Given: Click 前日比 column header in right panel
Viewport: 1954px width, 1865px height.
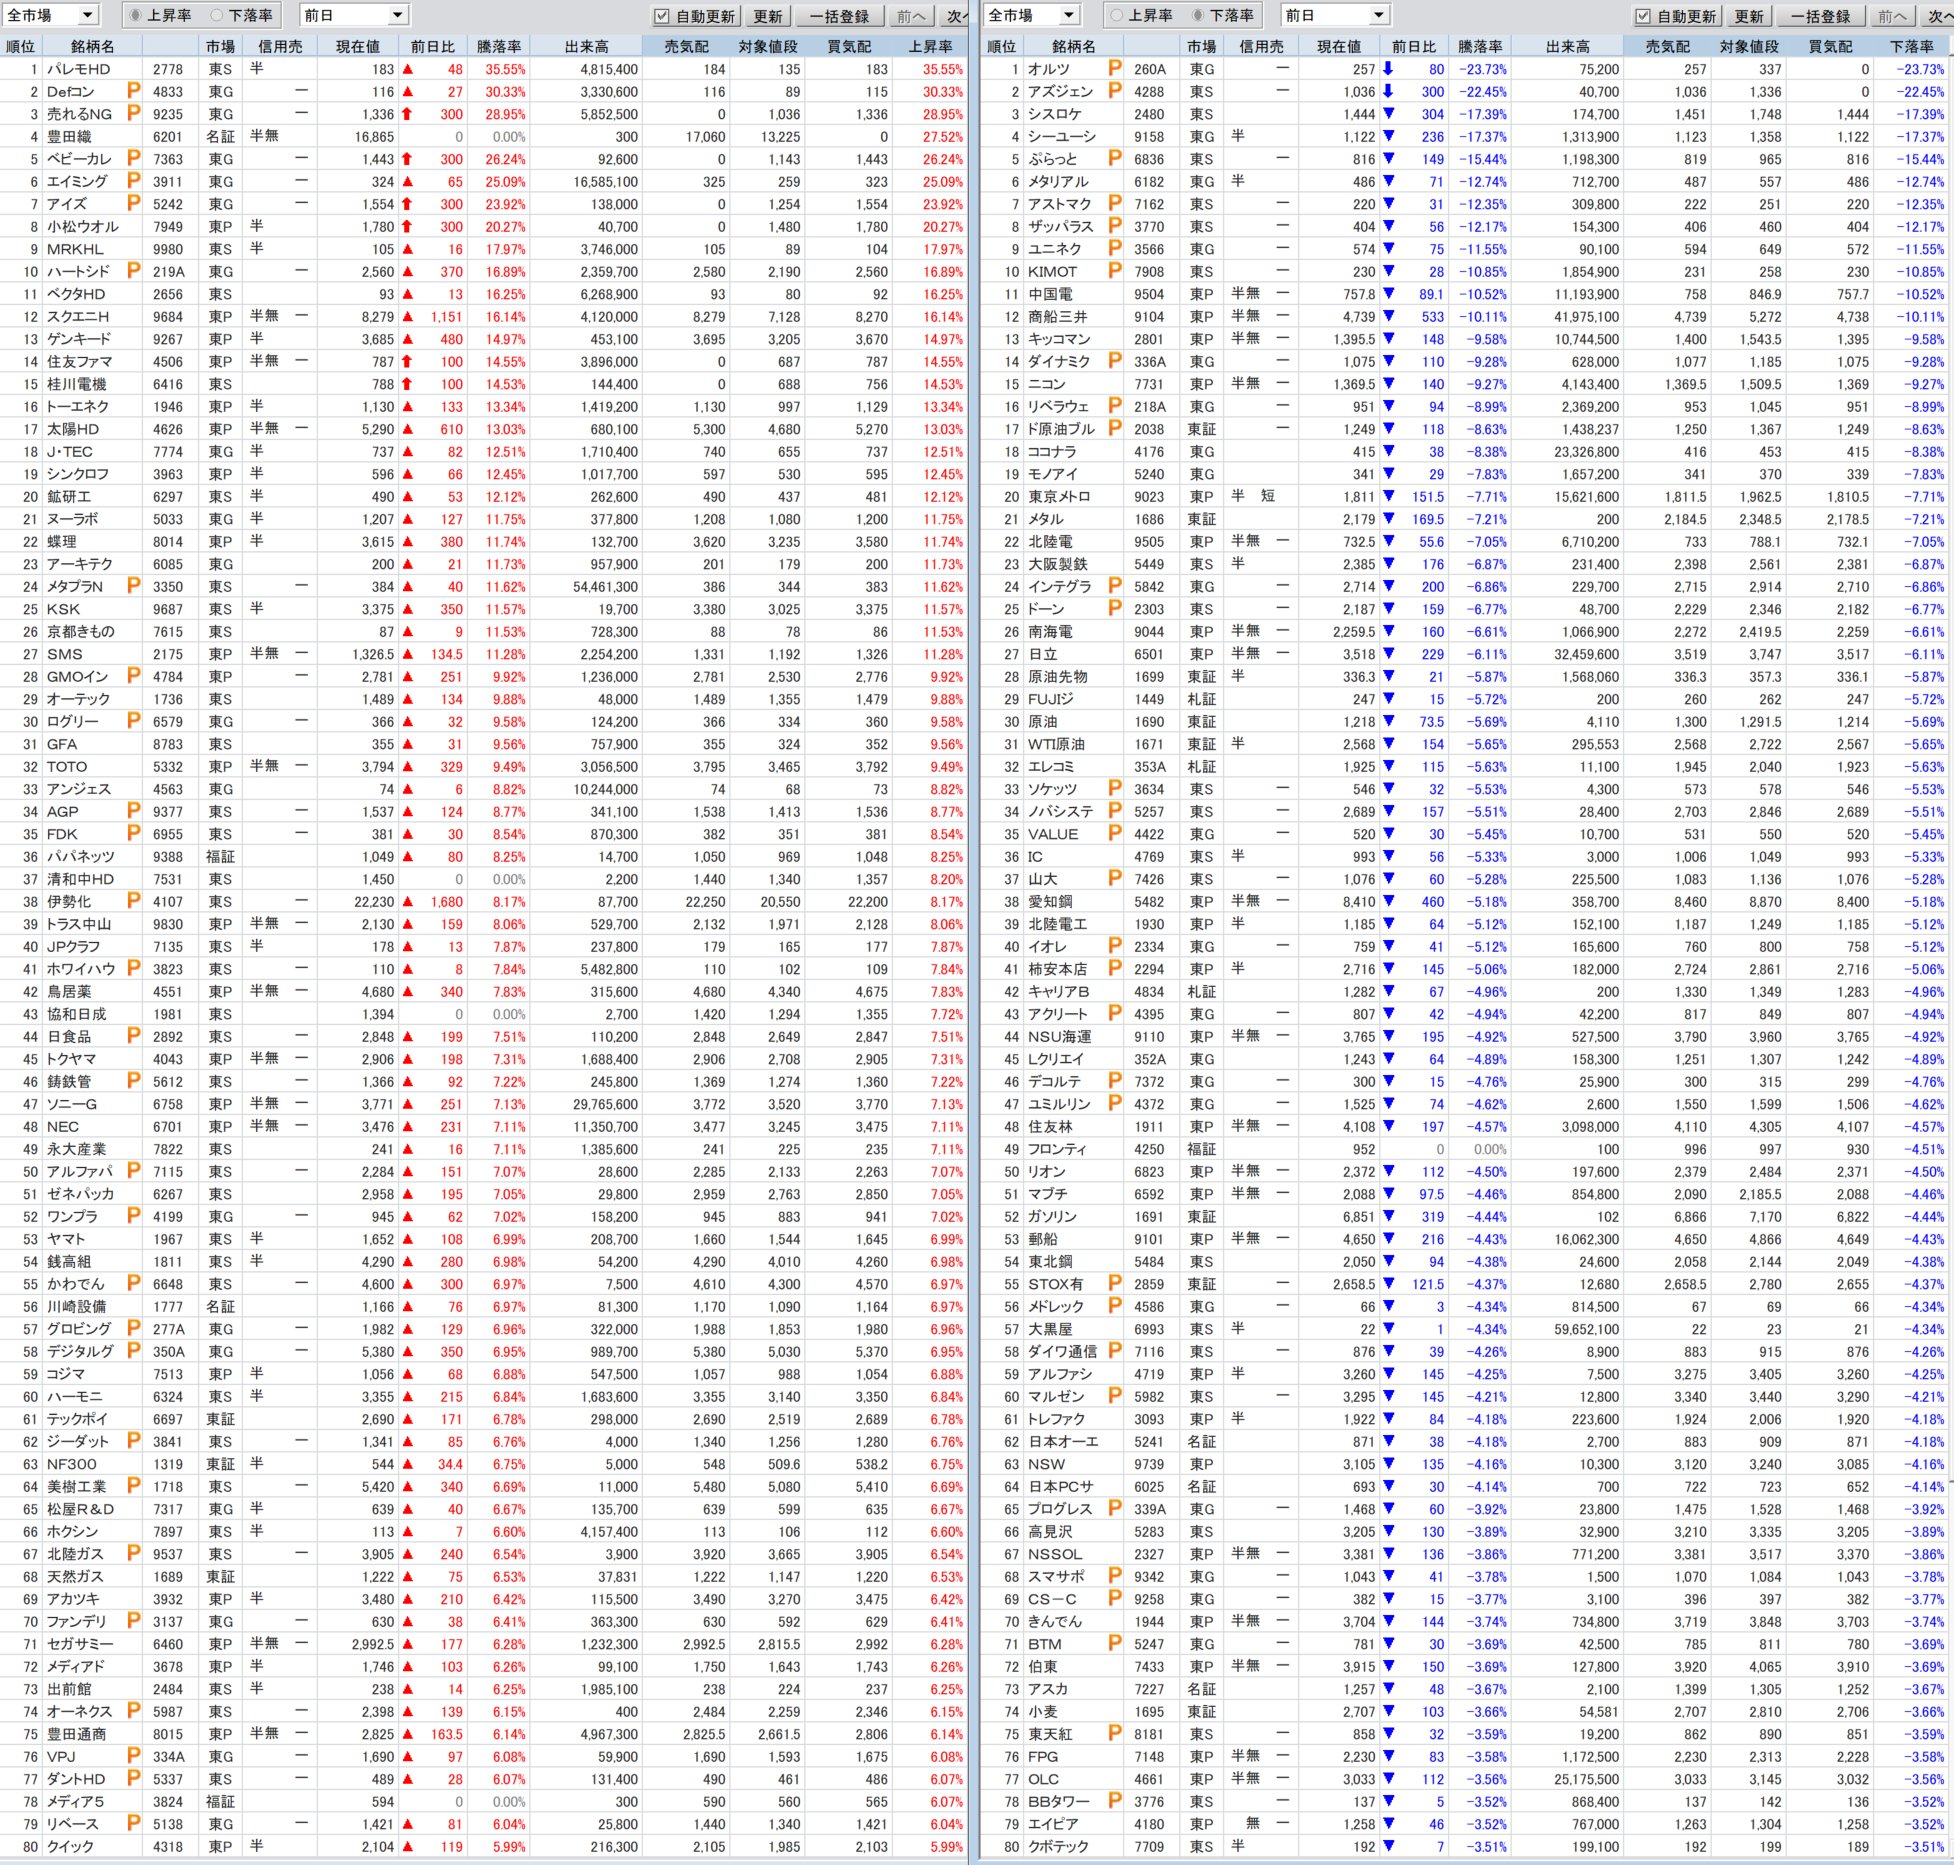Looking at the screenshot, I should point(1413,46).
